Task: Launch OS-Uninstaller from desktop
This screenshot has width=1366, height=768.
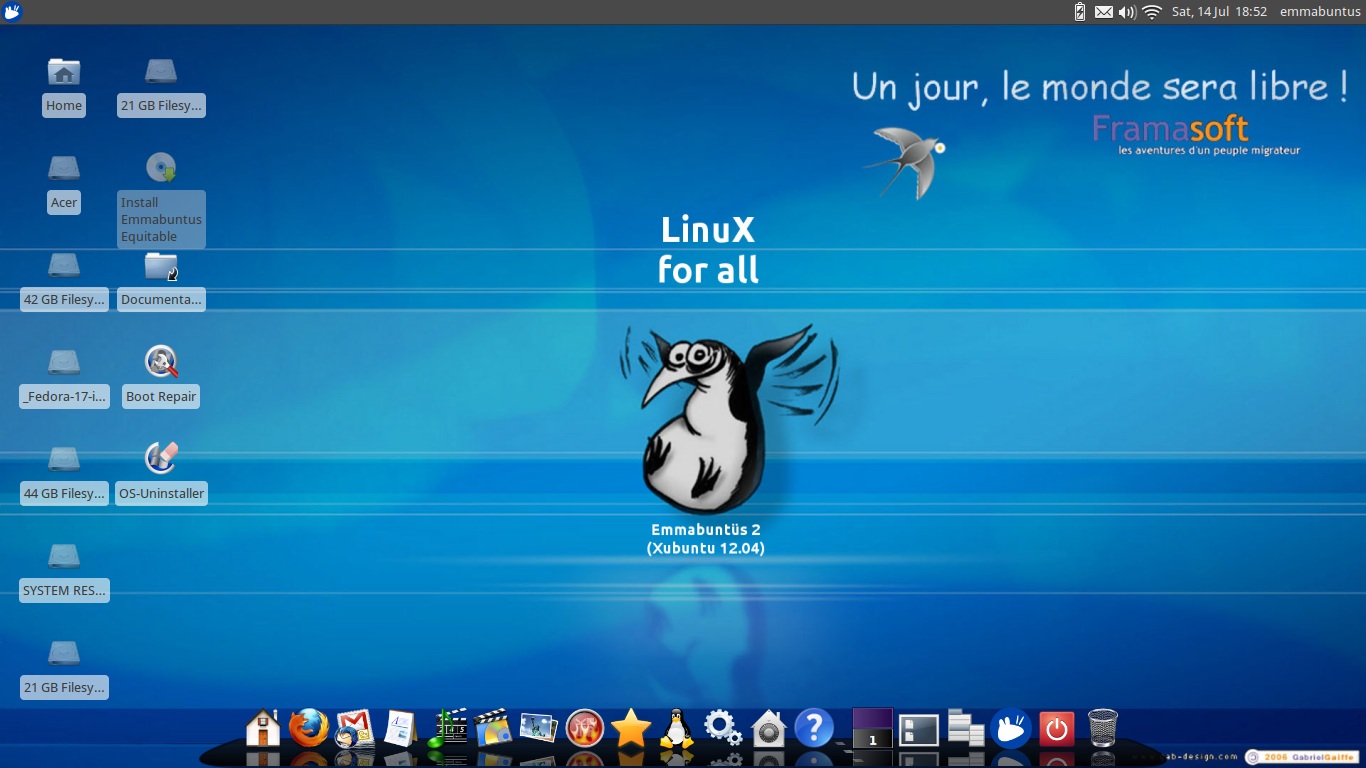Action: (161, 458)
